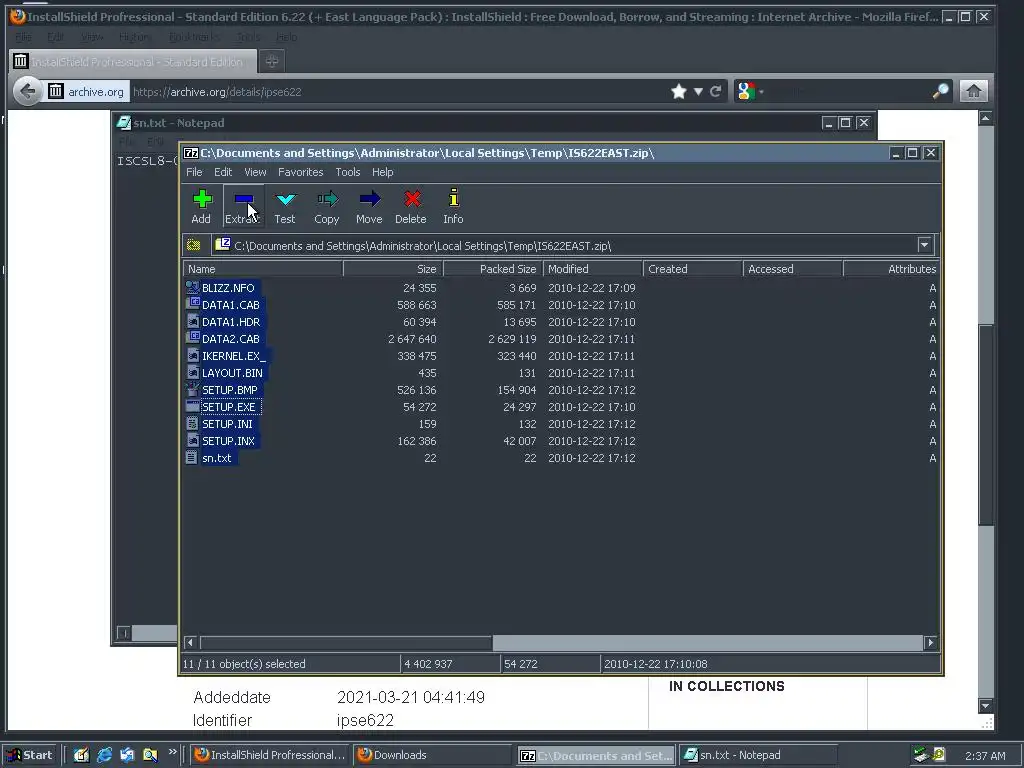Click the Extract toolbar button
Viewport: 1024px width, 768px height.
(x=243, y=206)
